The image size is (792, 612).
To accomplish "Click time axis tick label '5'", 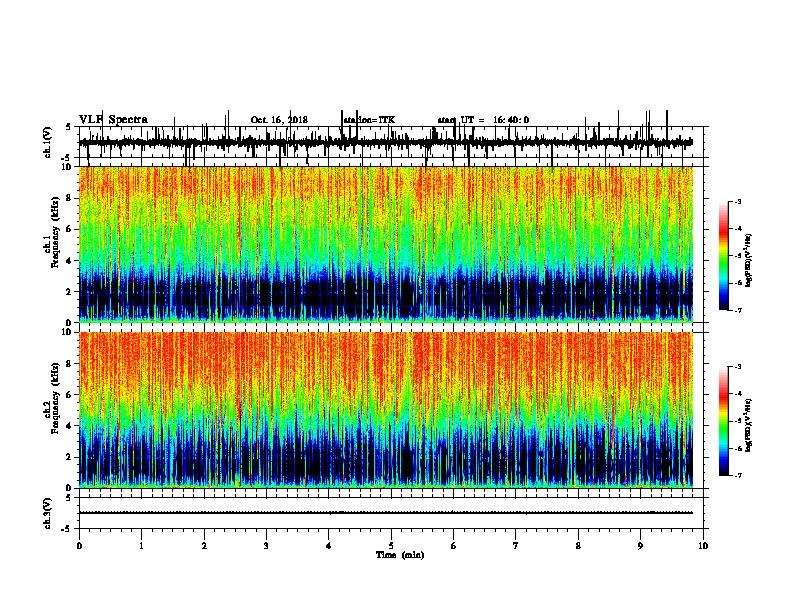I will click(391, 546).
